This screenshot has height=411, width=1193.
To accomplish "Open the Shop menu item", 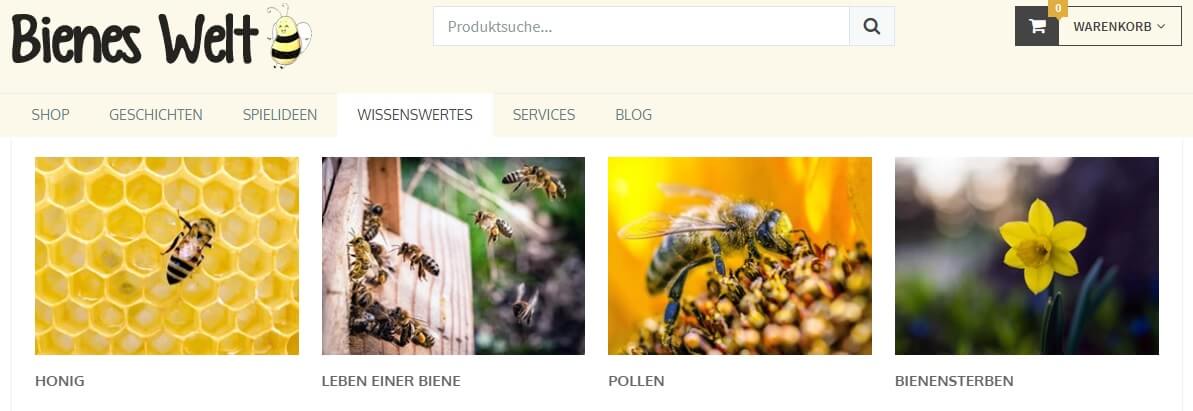I will click(50, 115).
